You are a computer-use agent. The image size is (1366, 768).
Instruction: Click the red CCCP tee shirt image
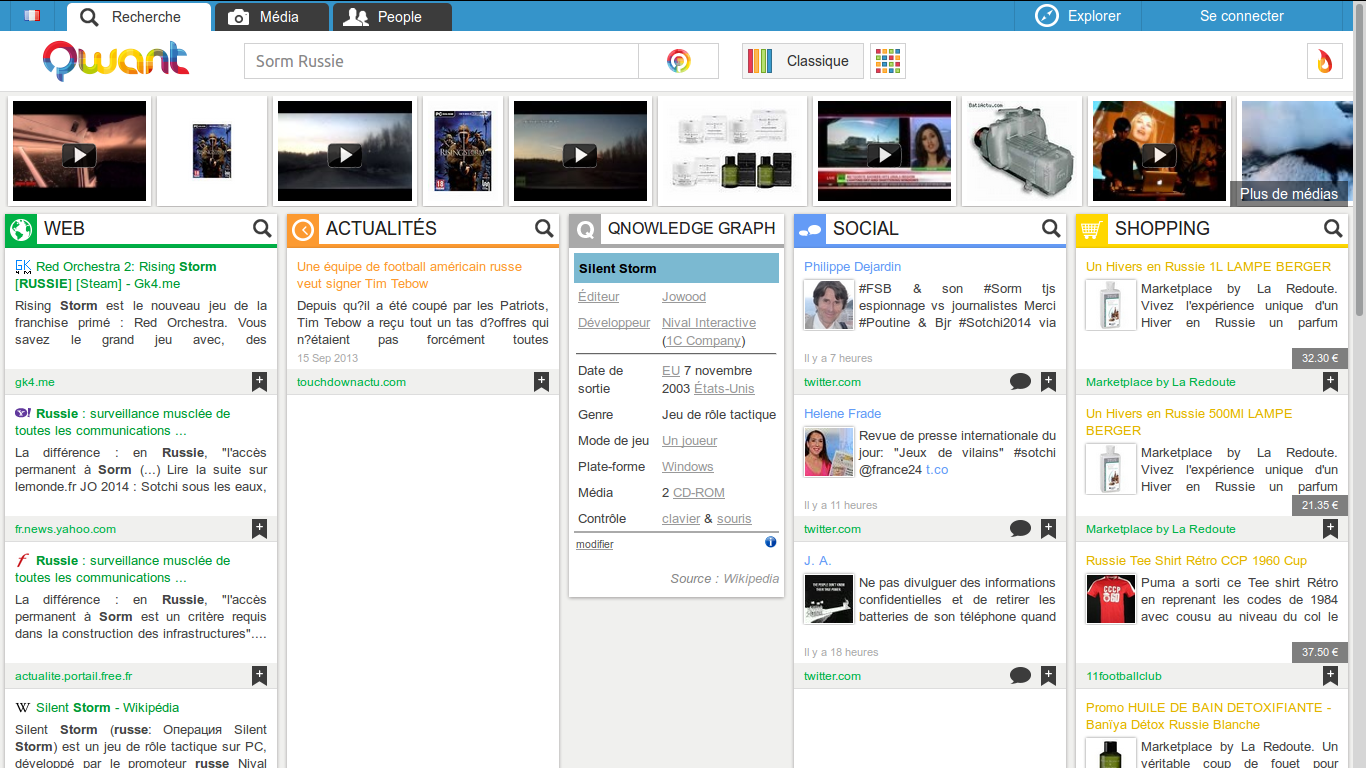coord(1111,599)
